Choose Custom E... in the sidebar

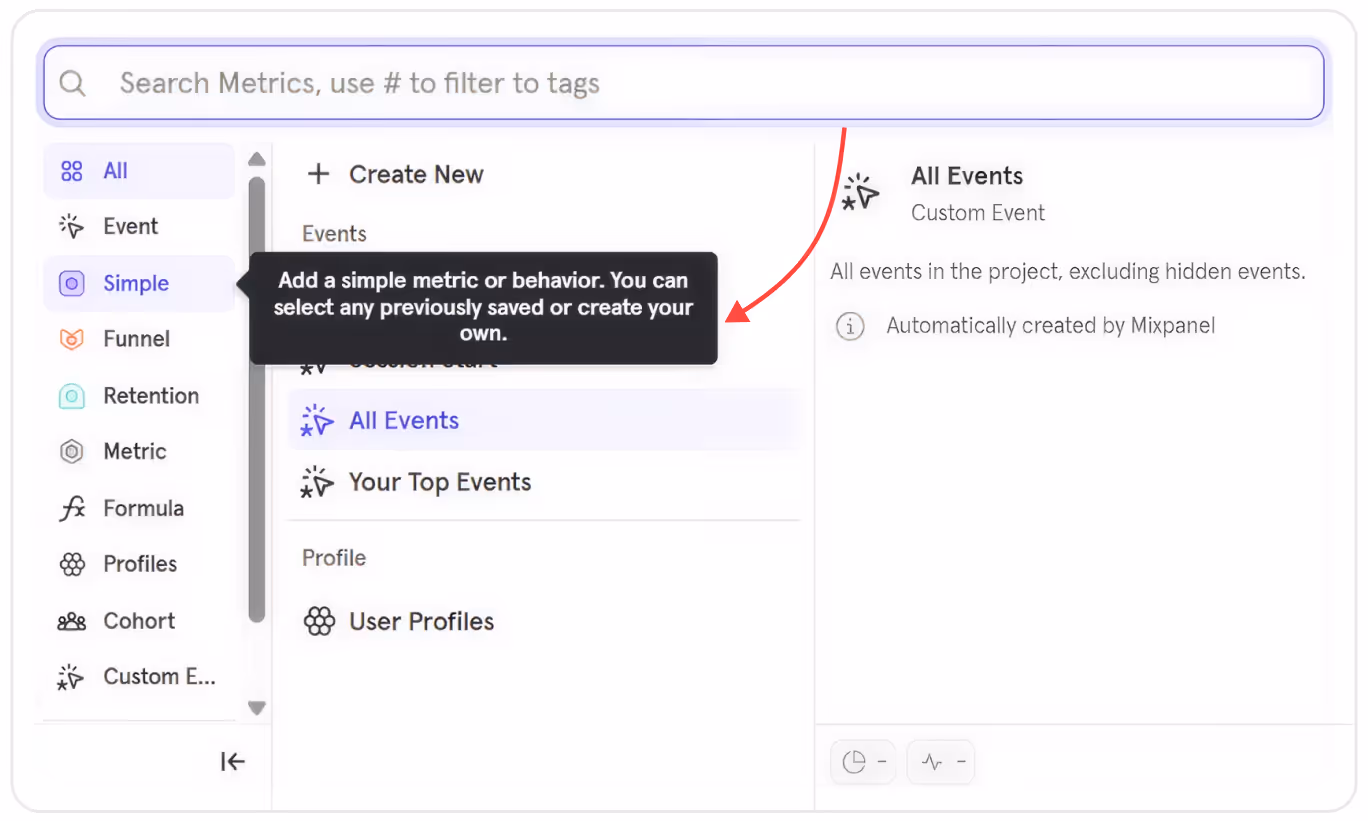tap(139, 677)
